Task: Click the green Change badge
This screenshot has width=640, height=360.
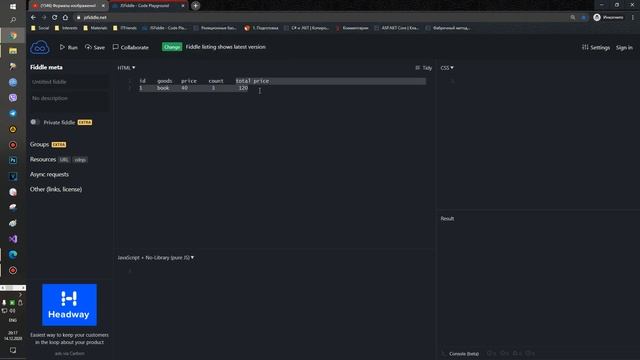Action: pos(172,47)
